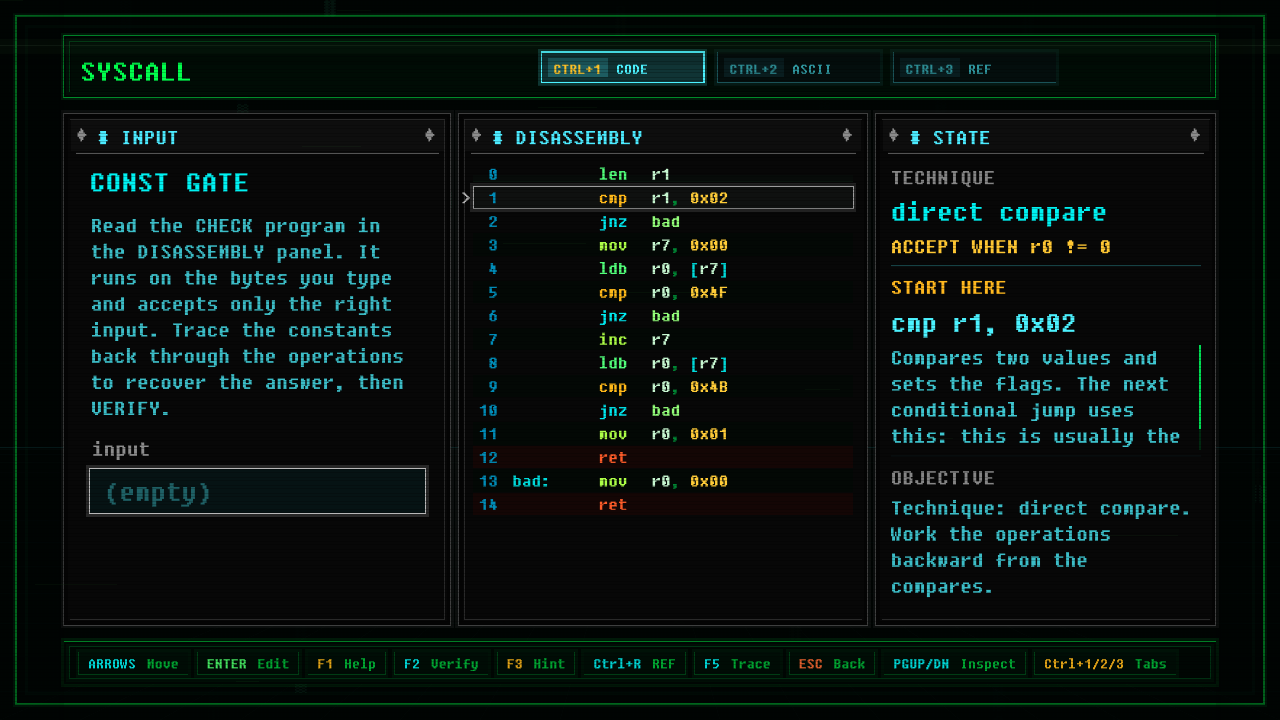Screen dimensions: 1280x720
Task: Click 'ACCEPT WHEN r0 != 0' text
Action: [1000, 247]
